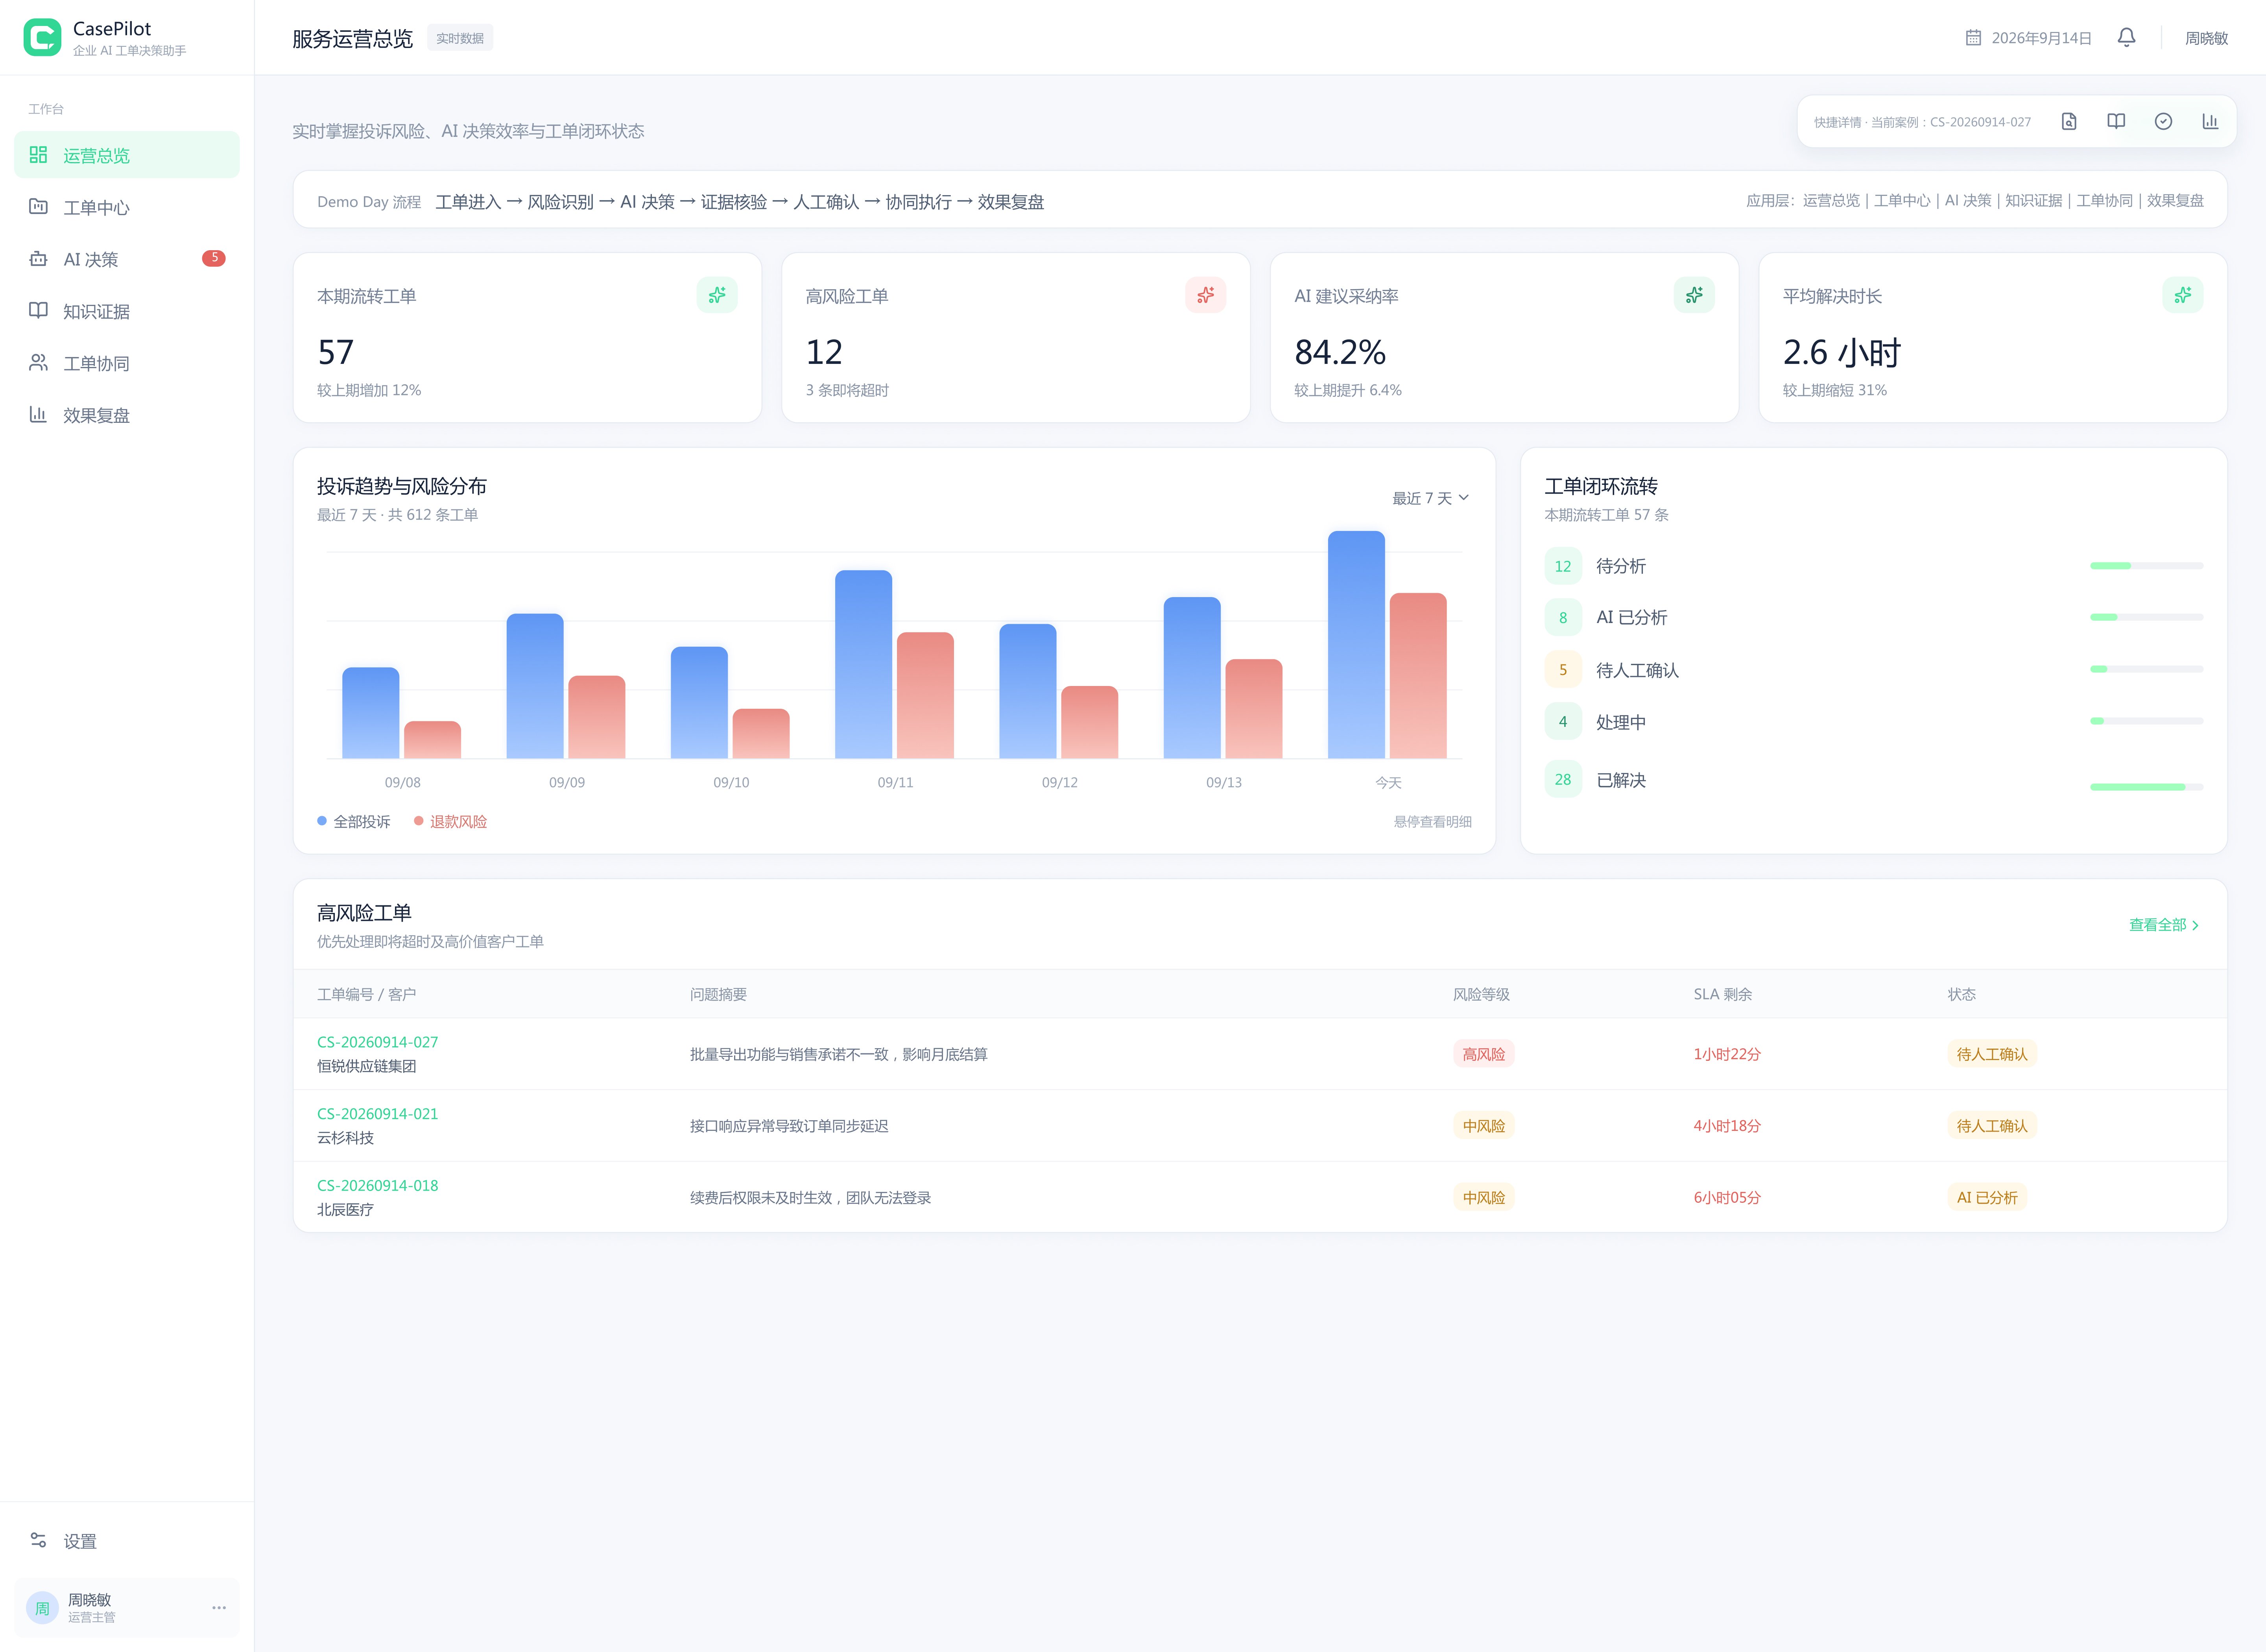Click sparkle icon on 本期流转工单 card
Image resolution: width=2266 pixels, height=1652 pixels.
[717, 295]
